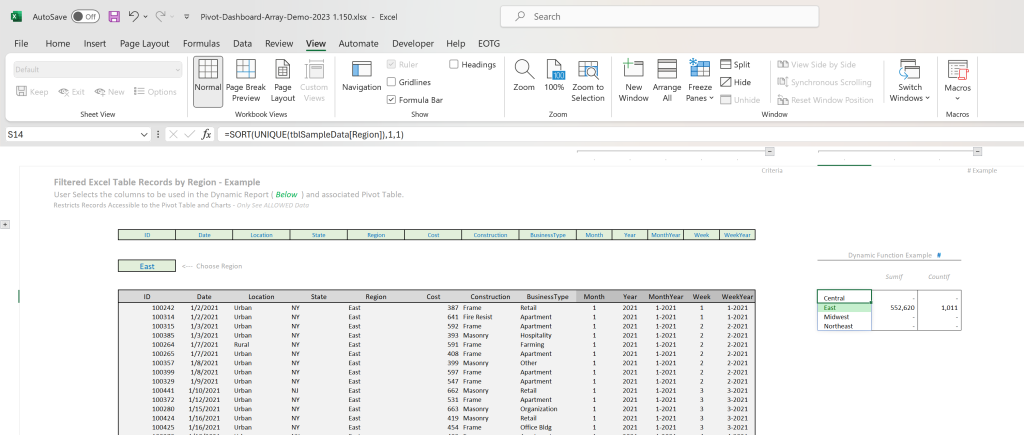Switch to the Home tab
This screenshot has height=435, width=1024.
(x=57, y=44)
